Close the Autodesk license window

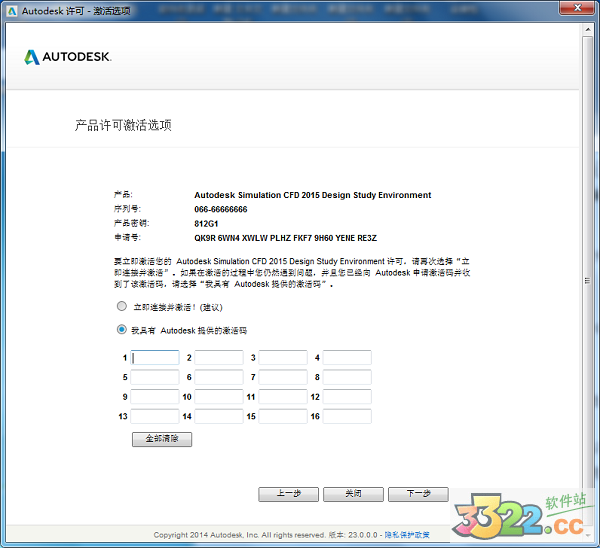click(x=577, y=8)
